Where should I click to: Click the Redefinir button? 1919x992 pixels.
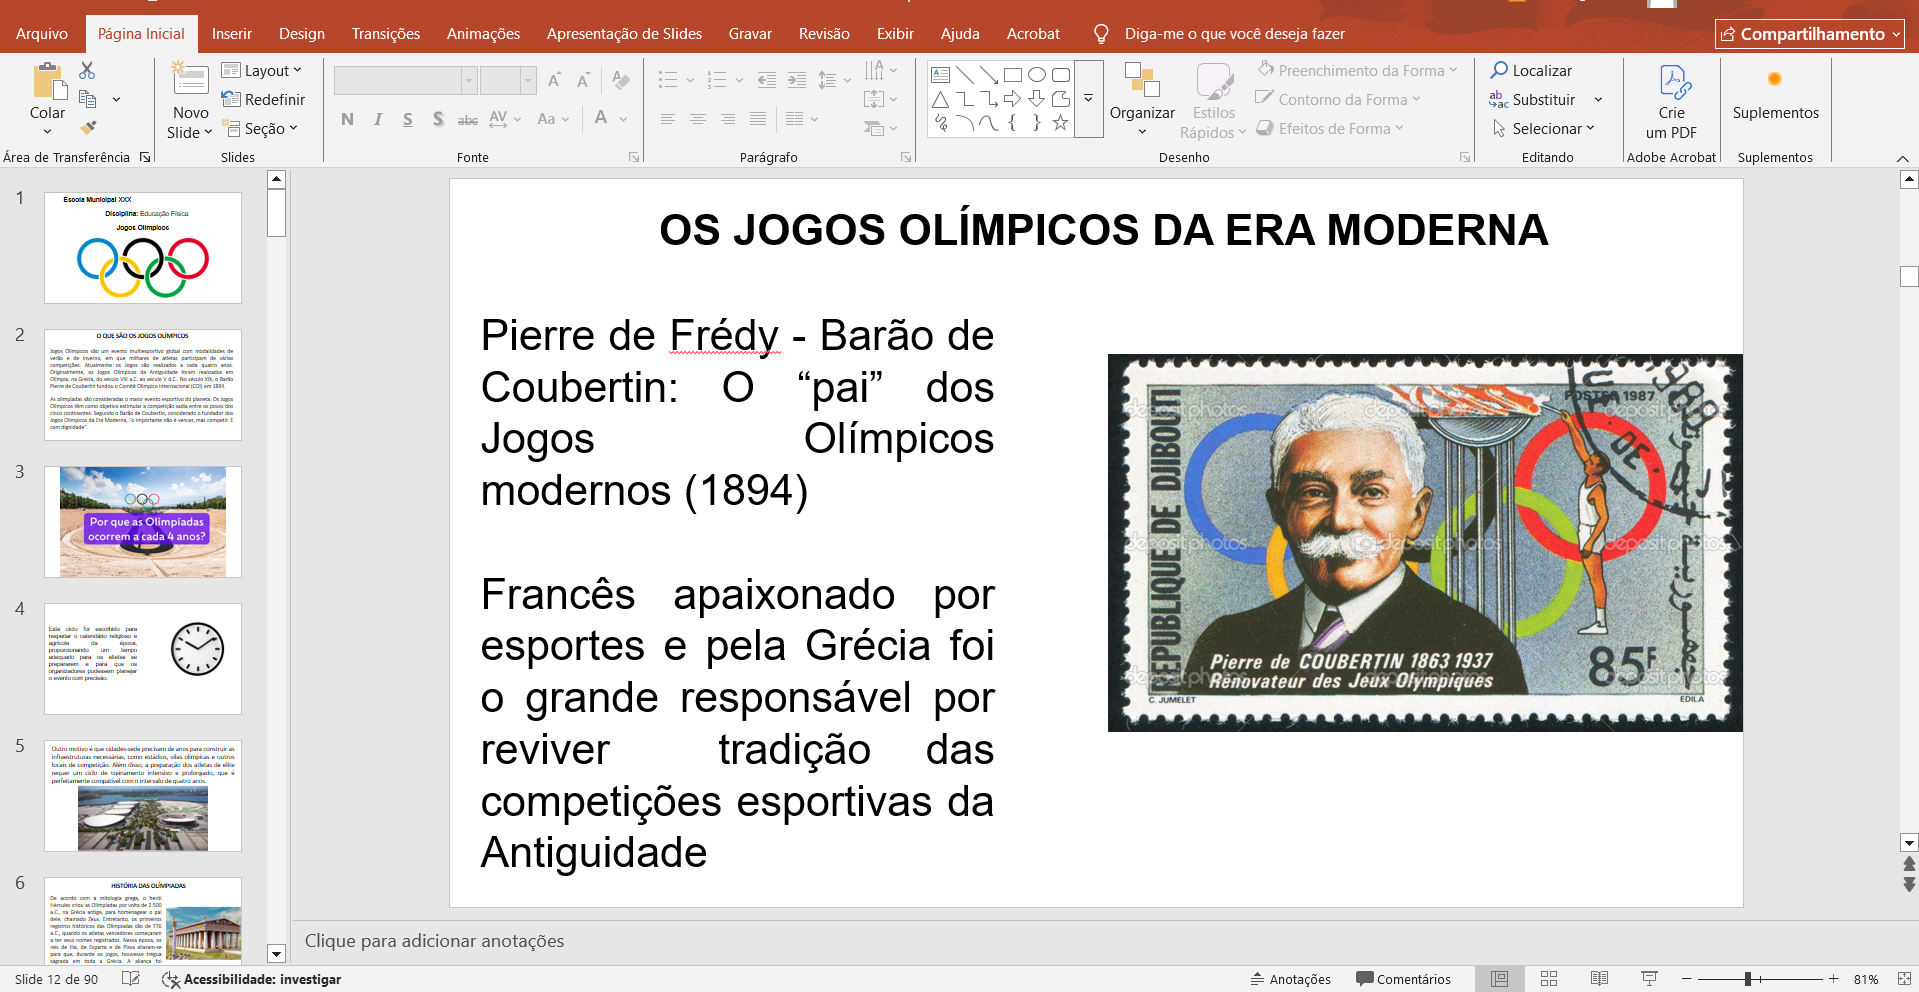[263, 99]
